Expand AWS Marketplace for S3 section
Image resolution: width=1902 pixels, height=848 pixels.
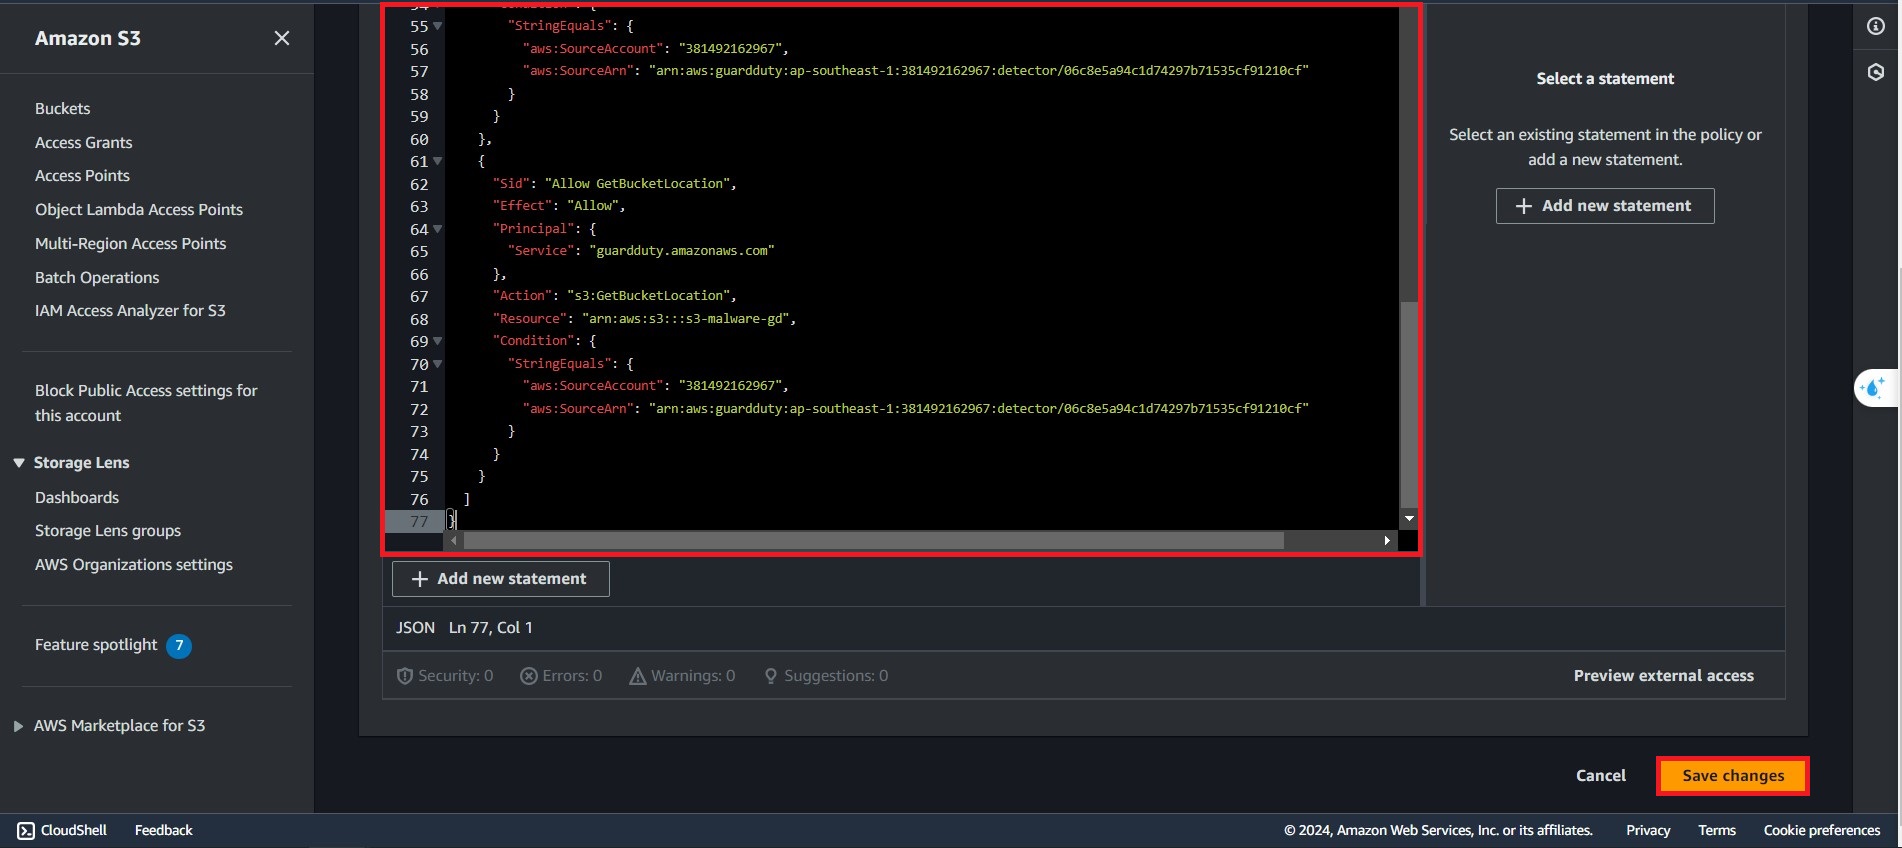click(x=18, y=726)
